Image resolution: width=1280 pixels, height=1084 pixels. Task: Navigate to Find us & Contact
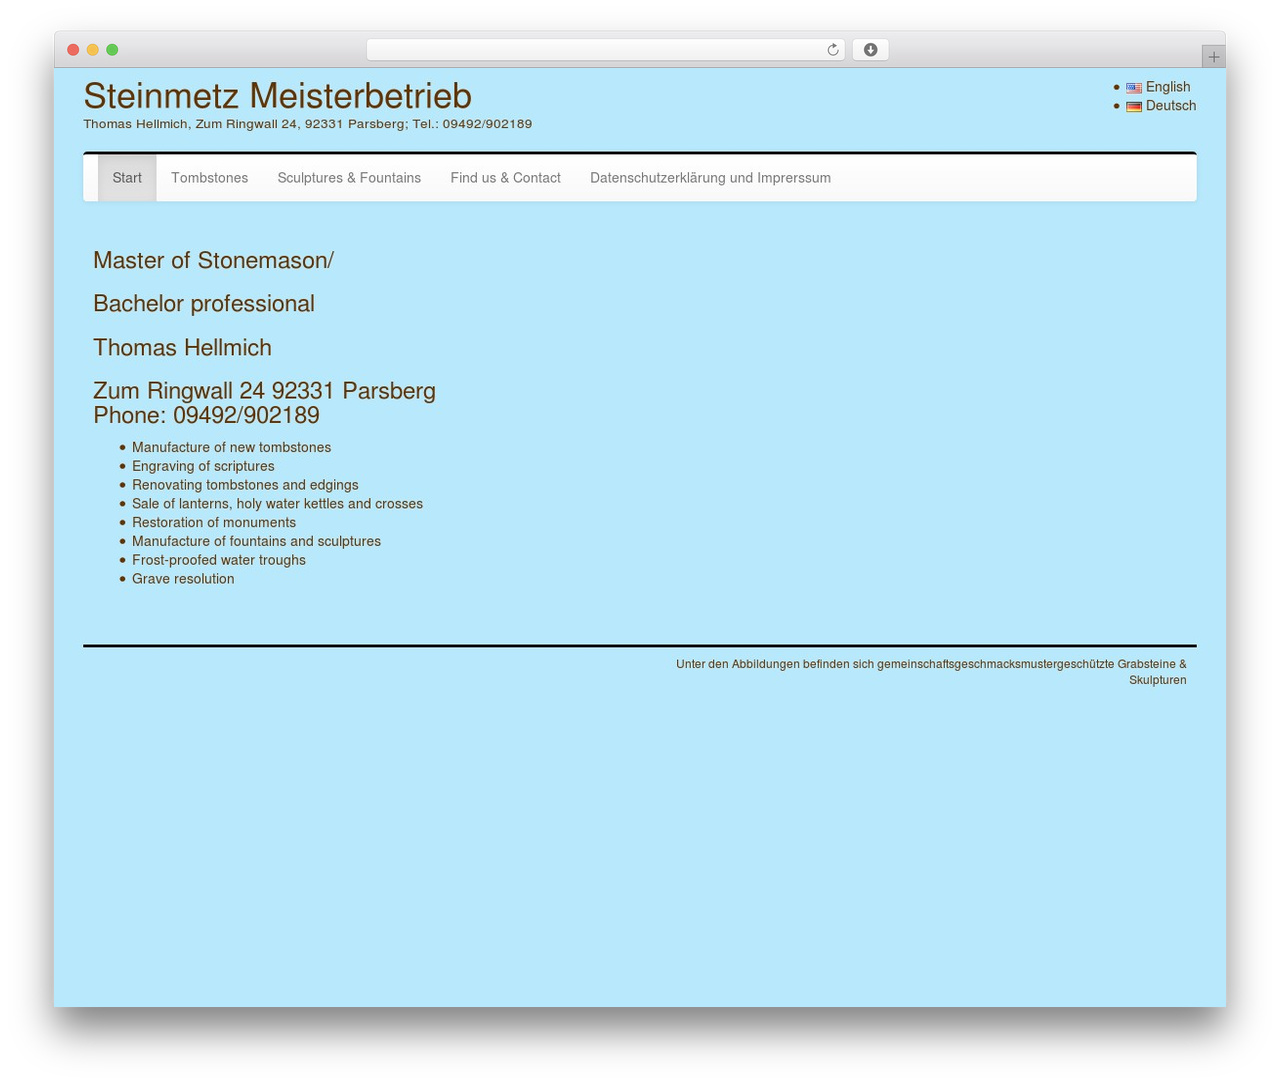pos(505,178)
